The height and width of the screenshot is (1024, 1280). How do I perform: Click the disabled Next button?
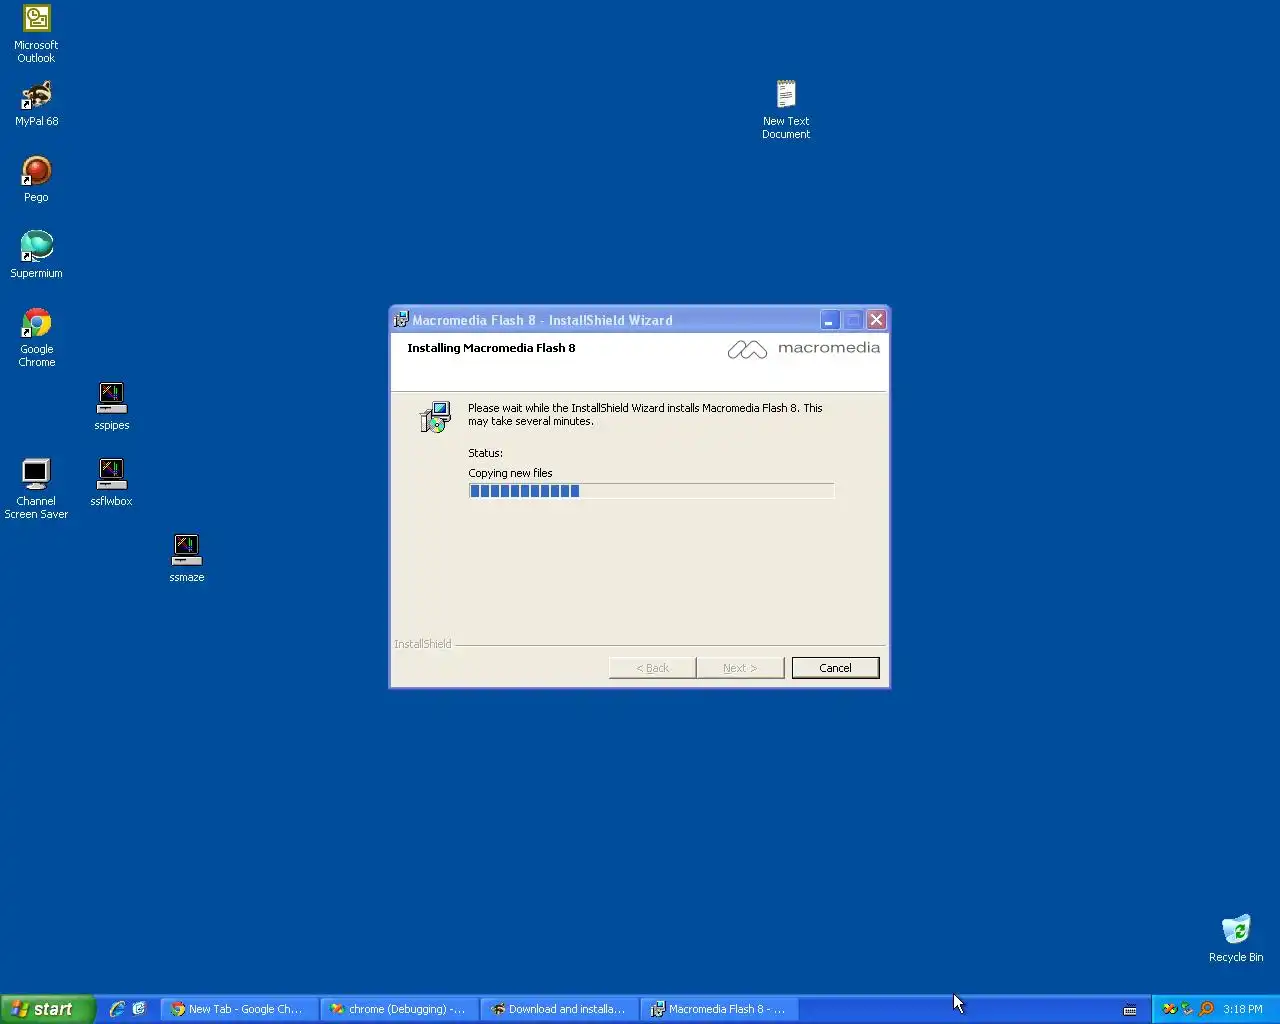[740, 668]
